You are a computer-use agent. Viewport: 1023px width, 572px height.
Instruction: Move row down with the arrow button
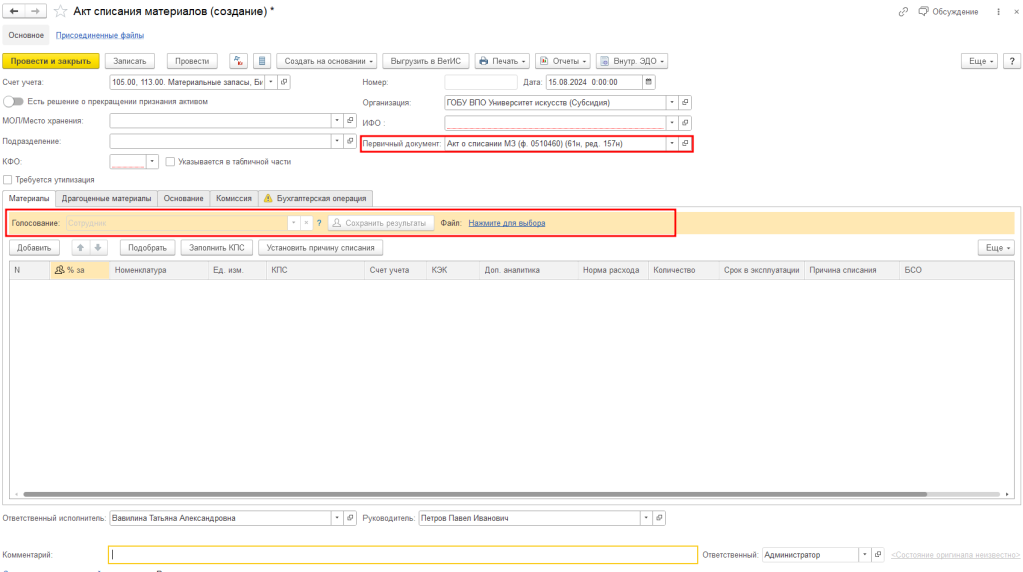[x=98, y=247]
